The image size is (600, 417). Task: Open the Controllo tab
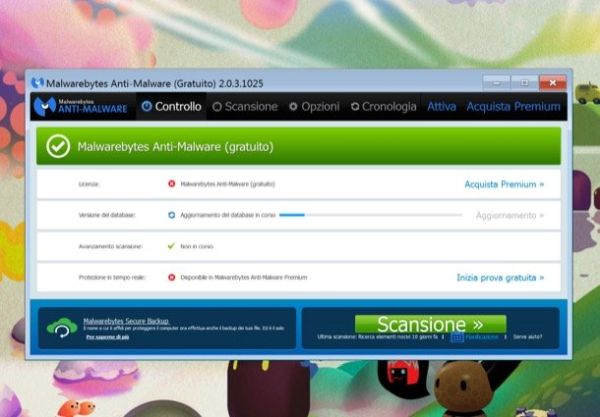171,106
